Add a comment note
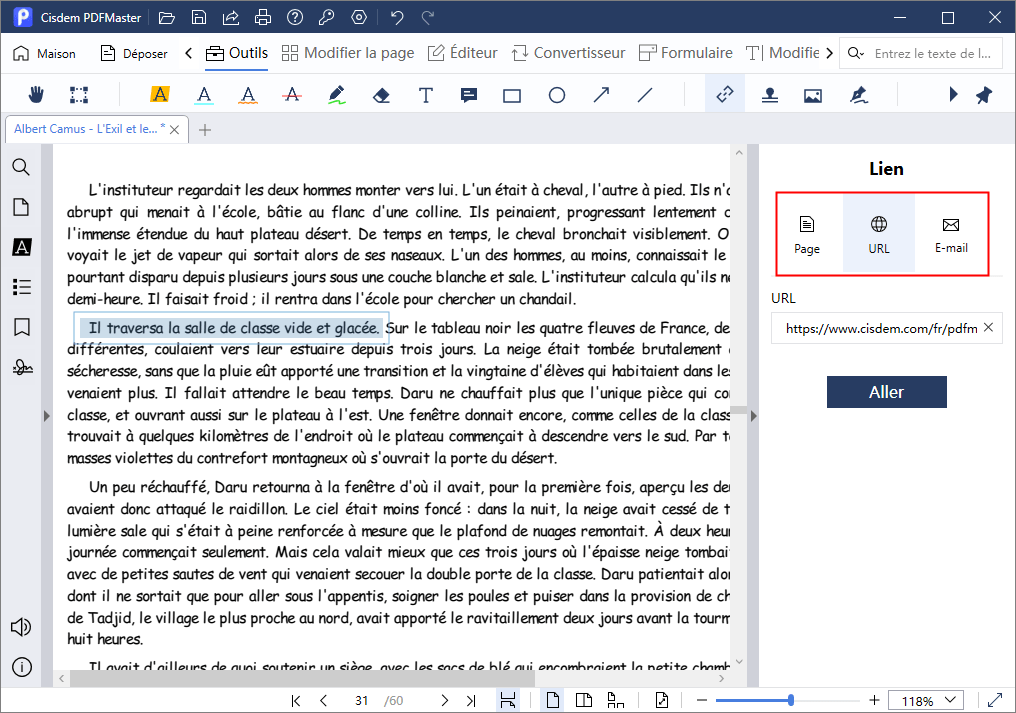Viewport: 1016px width, 713px height. [468, 95]
